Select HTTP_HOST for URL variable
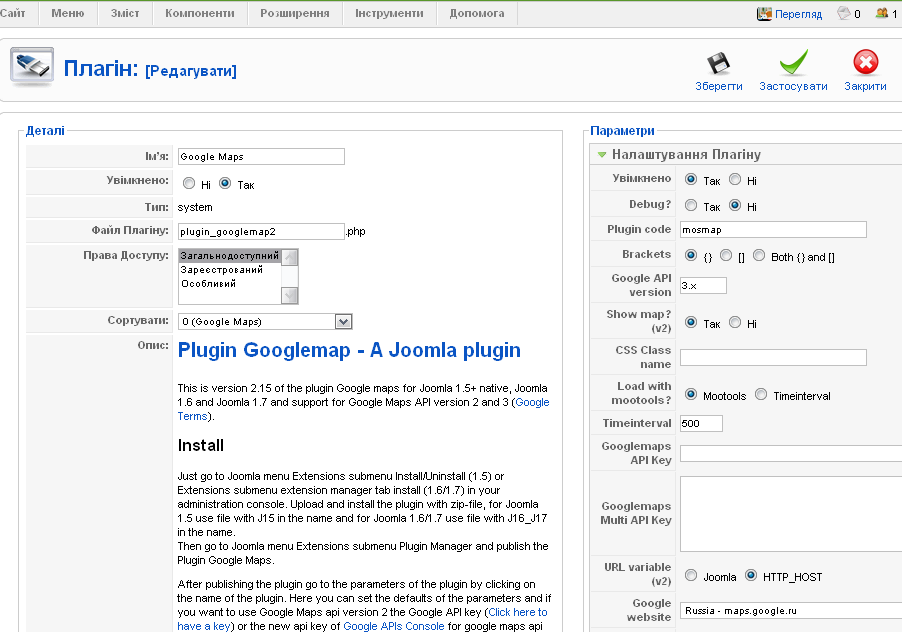The image size is (902, 632). point(751,574)
